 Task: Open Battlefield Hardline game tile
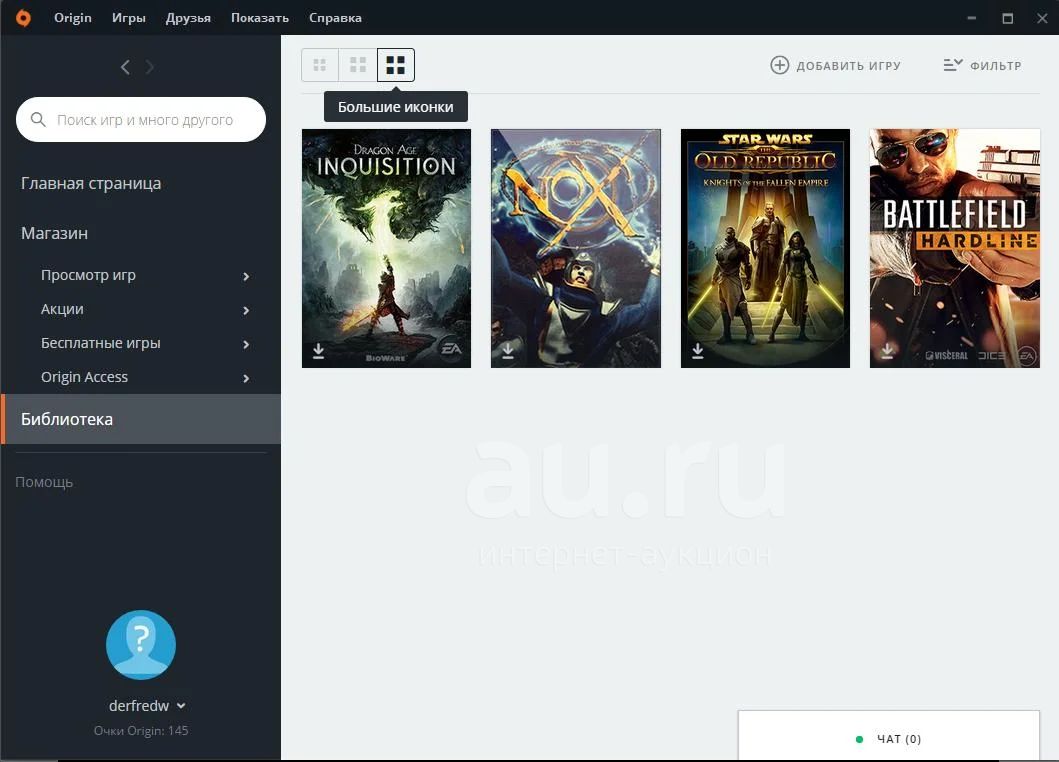click(955, 249)
